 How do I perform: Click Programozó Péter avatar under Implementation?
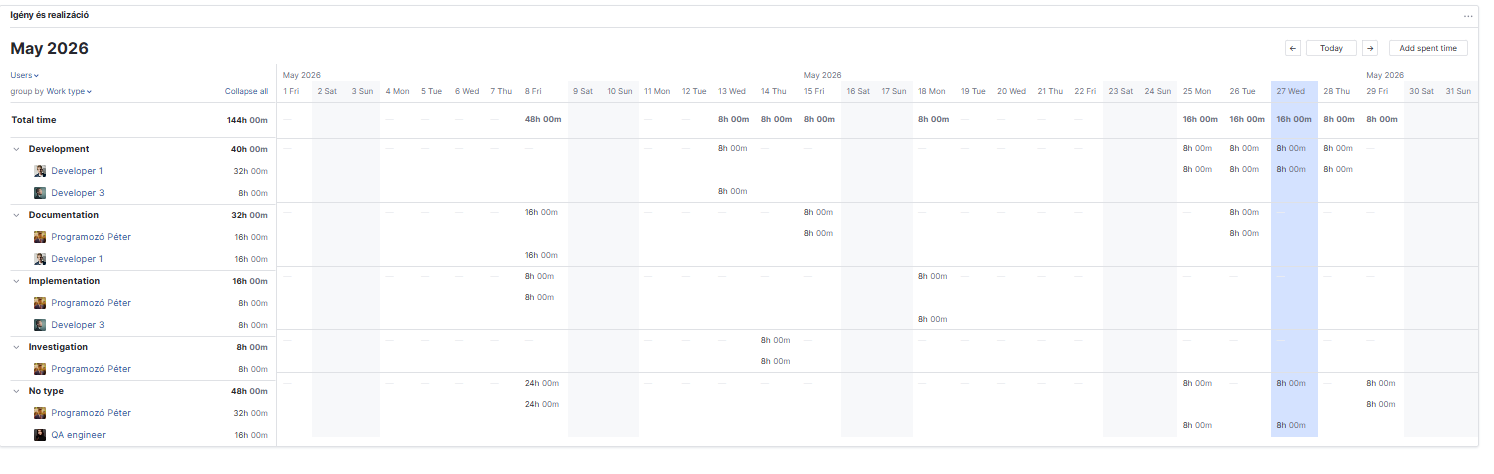tap(40, 303)
